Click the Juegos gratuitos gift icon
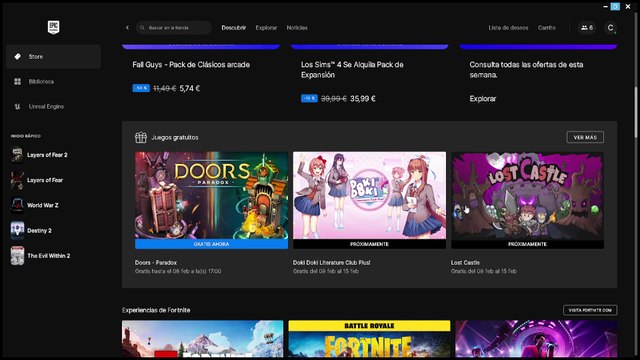Viewport: 640px width, 360px height. point(141,138)
